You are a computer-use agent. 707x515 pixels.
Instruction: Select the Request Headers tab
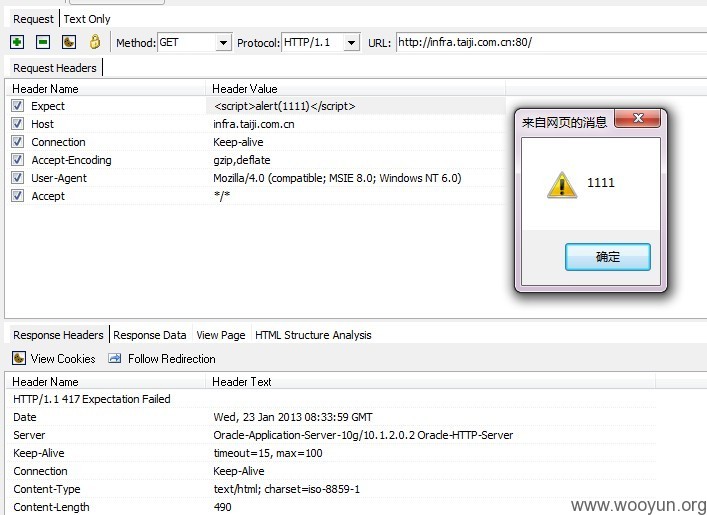tap(55, 68)
